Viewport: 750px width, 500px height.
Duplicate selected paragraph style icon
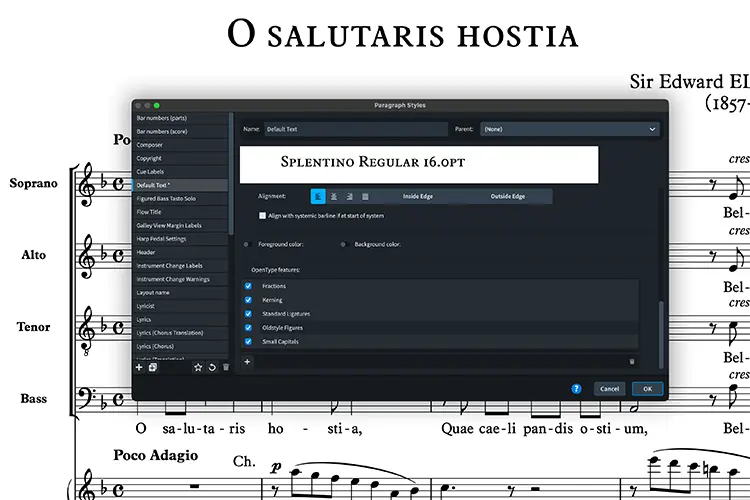(153, 367)
